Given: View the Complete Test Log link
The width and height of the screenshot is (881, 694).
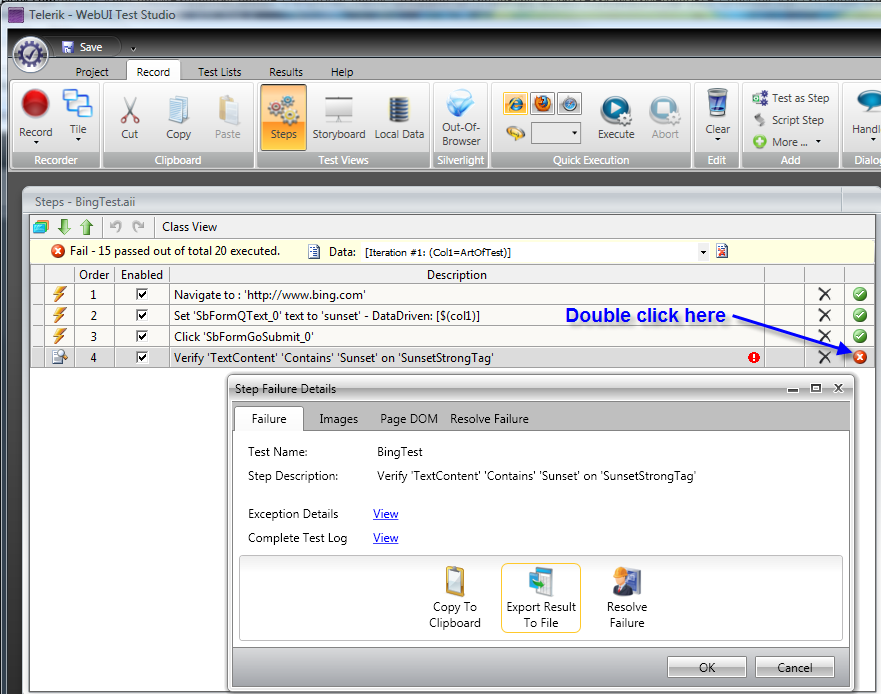Looking at the screenshot, I should [385, 538].
